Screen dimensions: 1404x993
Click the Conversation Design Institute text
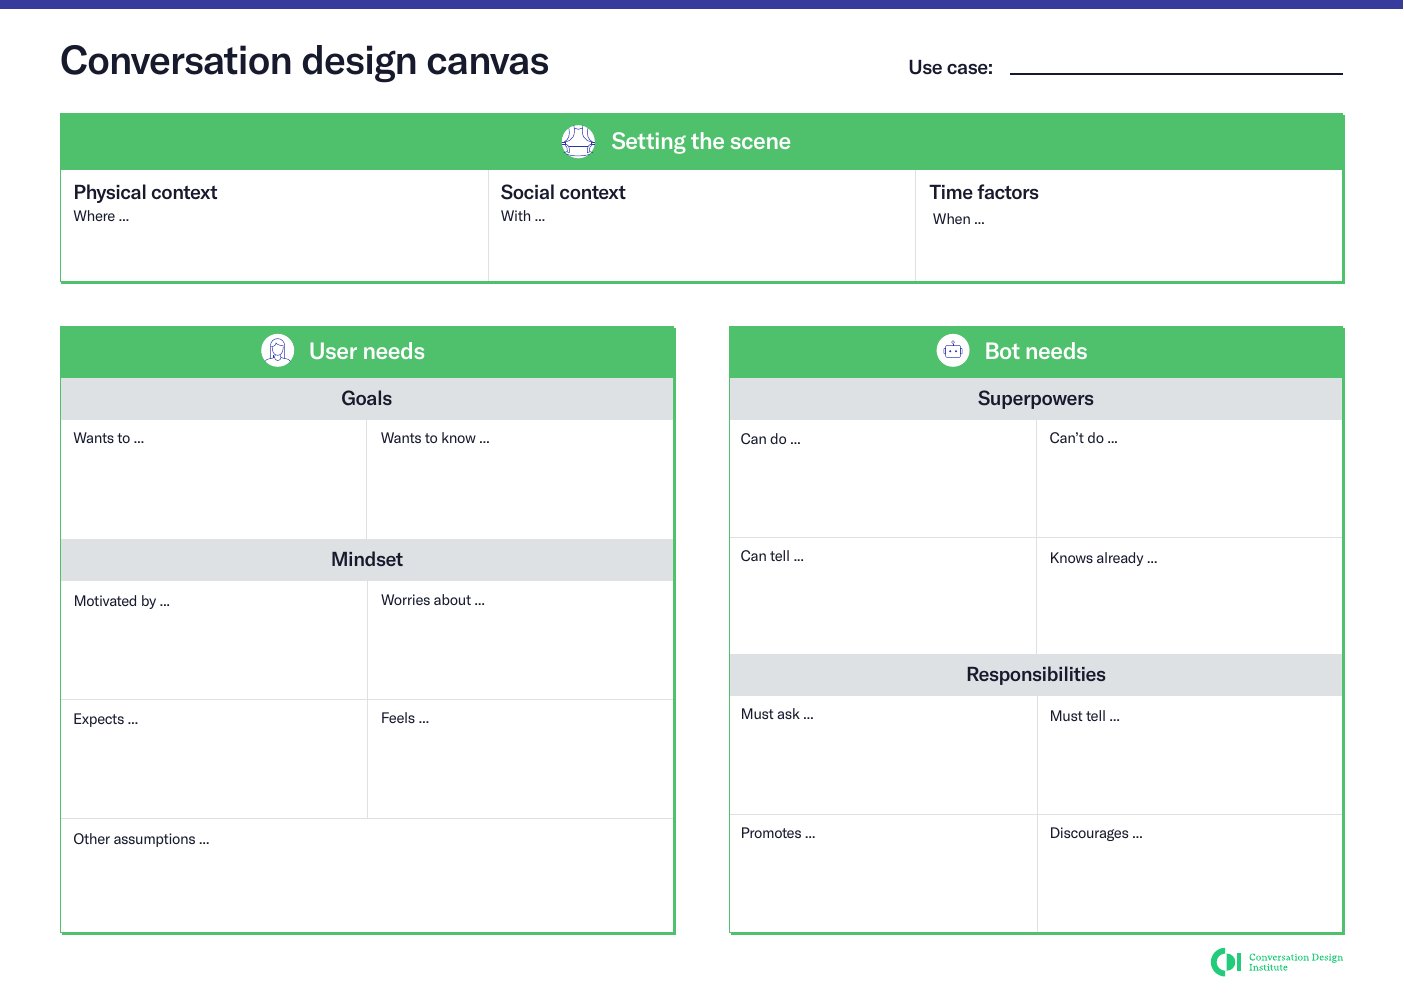pos(1296,962)
